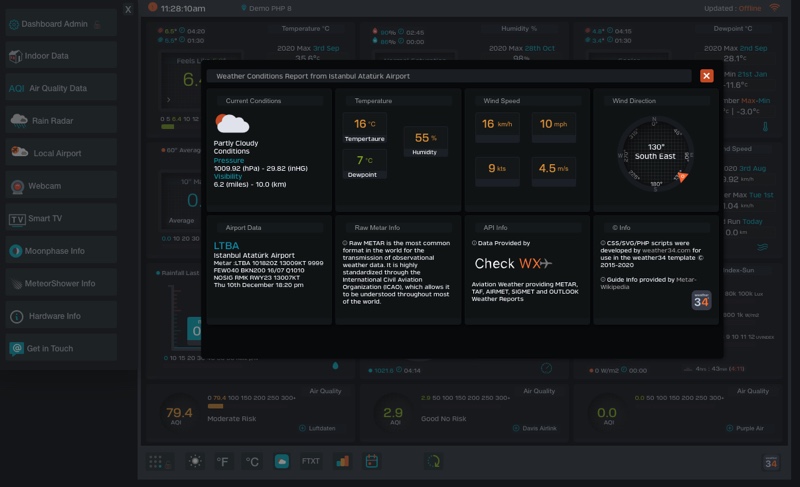The width and height of the screenshot is (800, 487).
Task: Click the wifi status icon at top right
Action: 774,8
